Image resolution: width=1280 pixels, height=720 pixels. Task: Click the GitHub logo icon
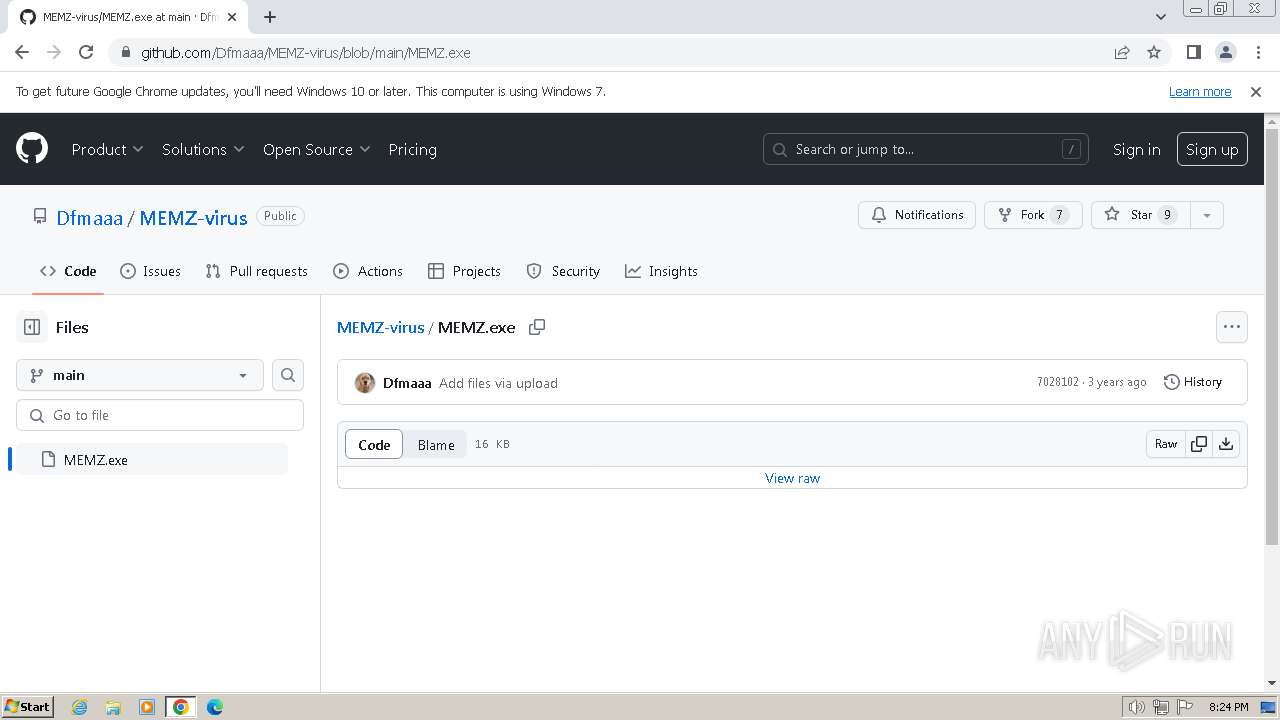[32, 149]
